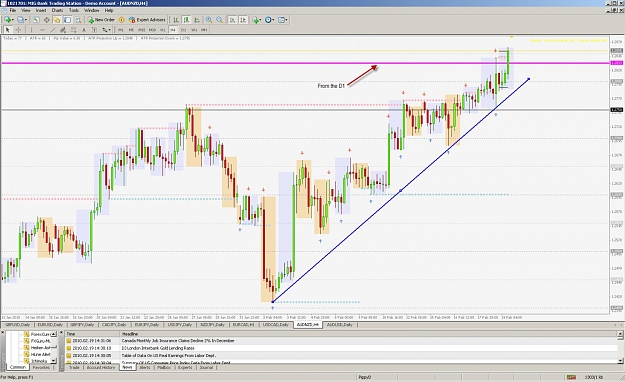
Task: Toggle chart auto scroll
Action: [x=232, y=20]
